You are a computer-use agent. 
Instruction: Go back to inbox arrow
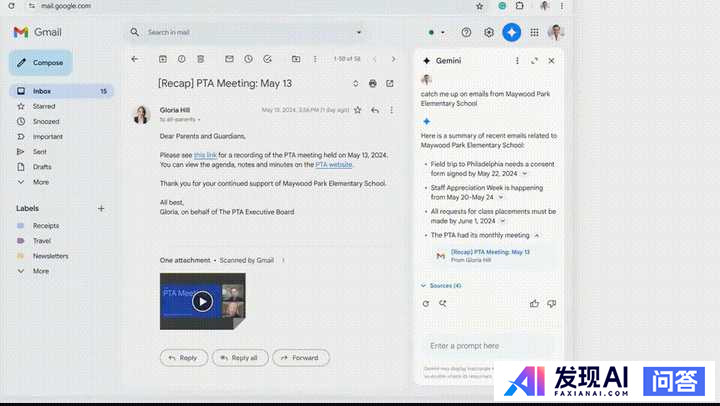[x=135, y=59]
